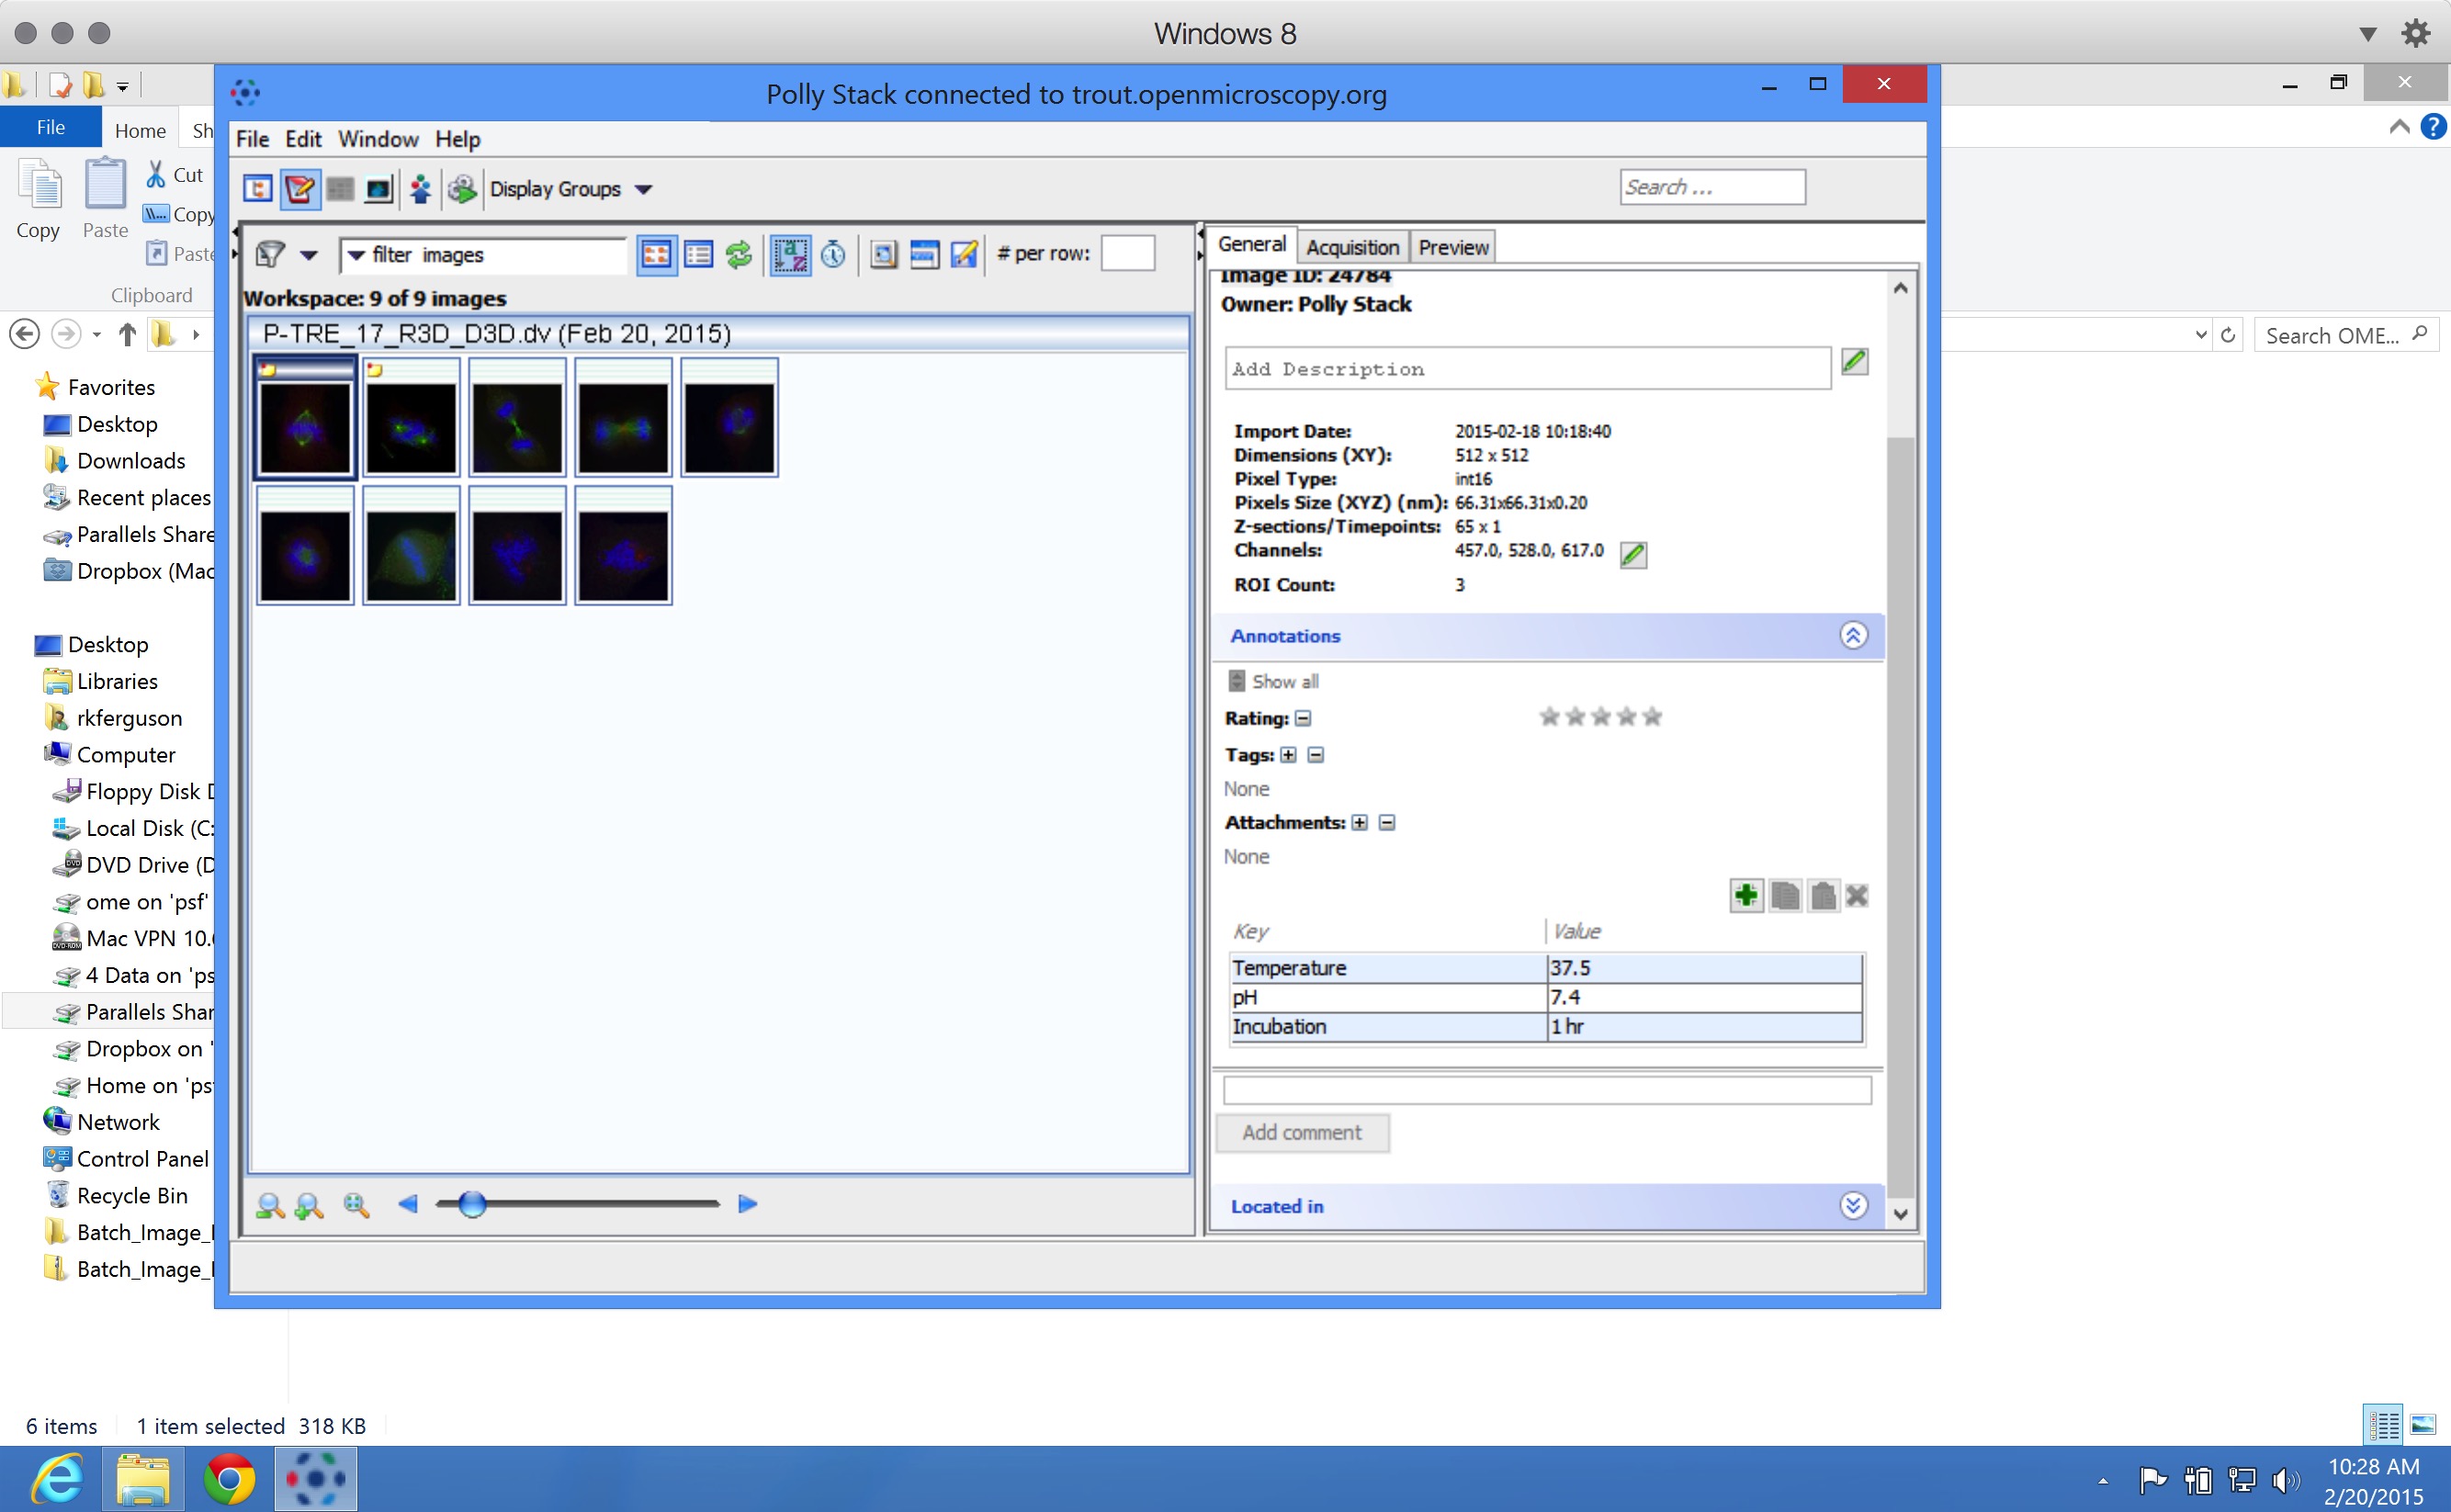The width and height of the screenshot is (2451, 1512).
Task: Switch to the Acquisition tab
Action: [x=1352, y=247]
